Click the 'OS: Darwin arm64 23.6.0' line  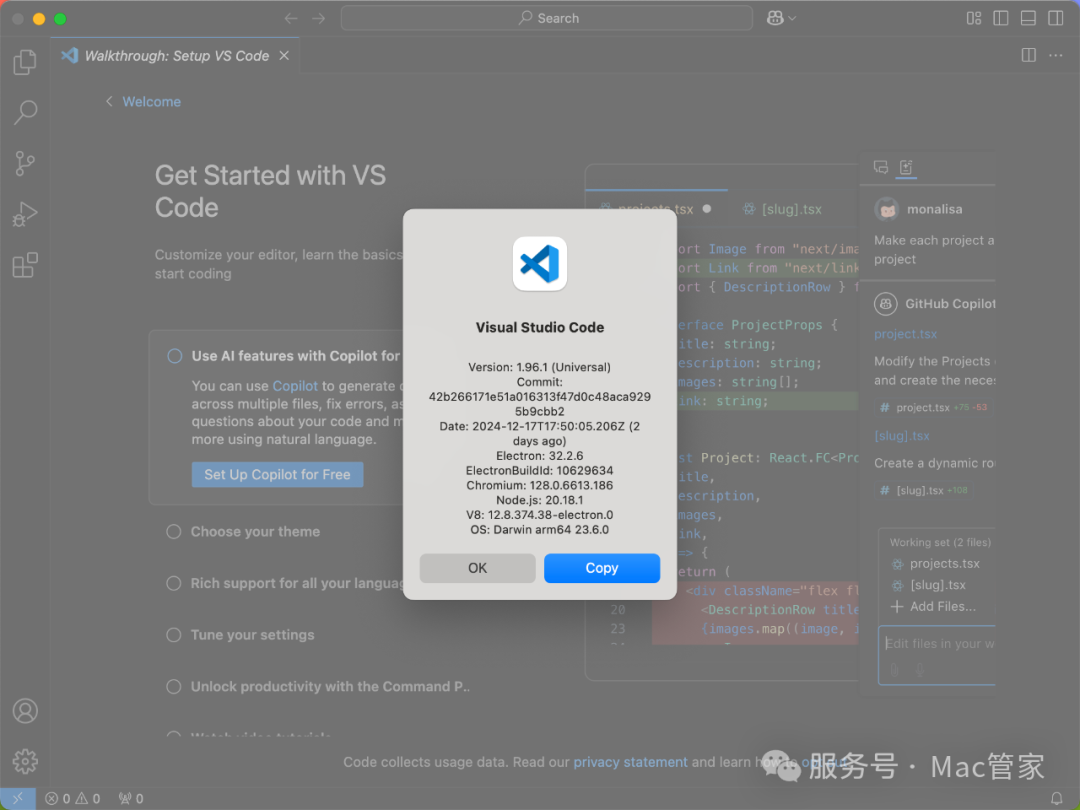539,530
